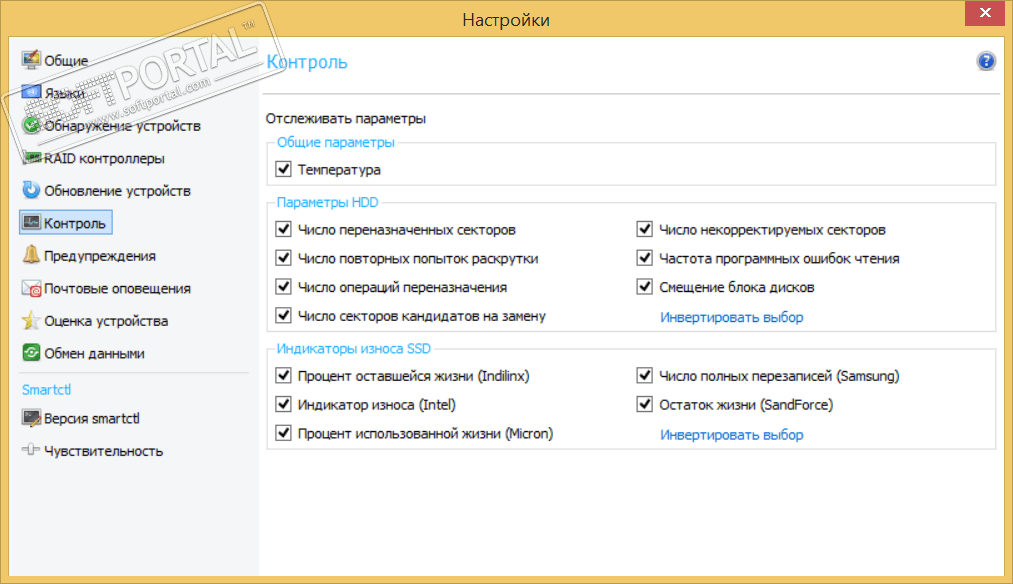
Task: Click the Версия smartctl terminal icon
Action: coord(30,418)
